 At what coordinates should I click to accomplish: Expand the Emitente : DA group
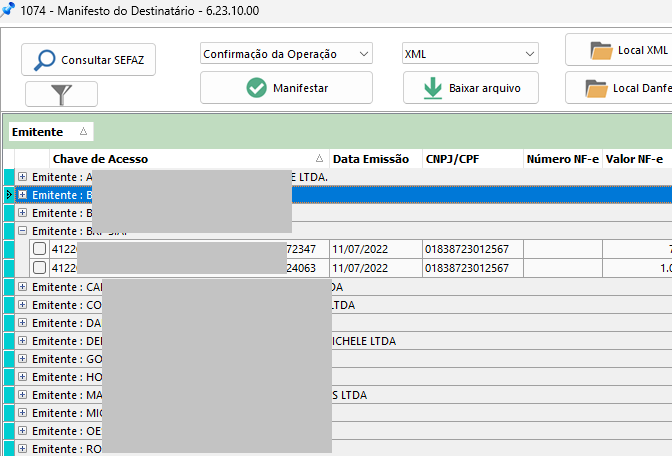[22, 323]
